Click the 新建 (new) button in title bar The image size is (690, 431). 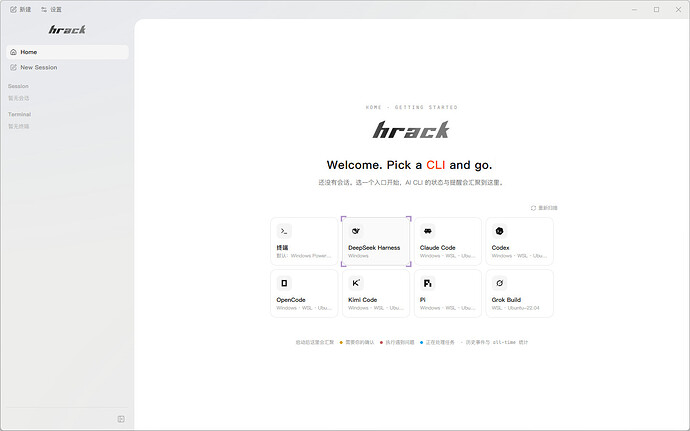[x=20, y=9]
